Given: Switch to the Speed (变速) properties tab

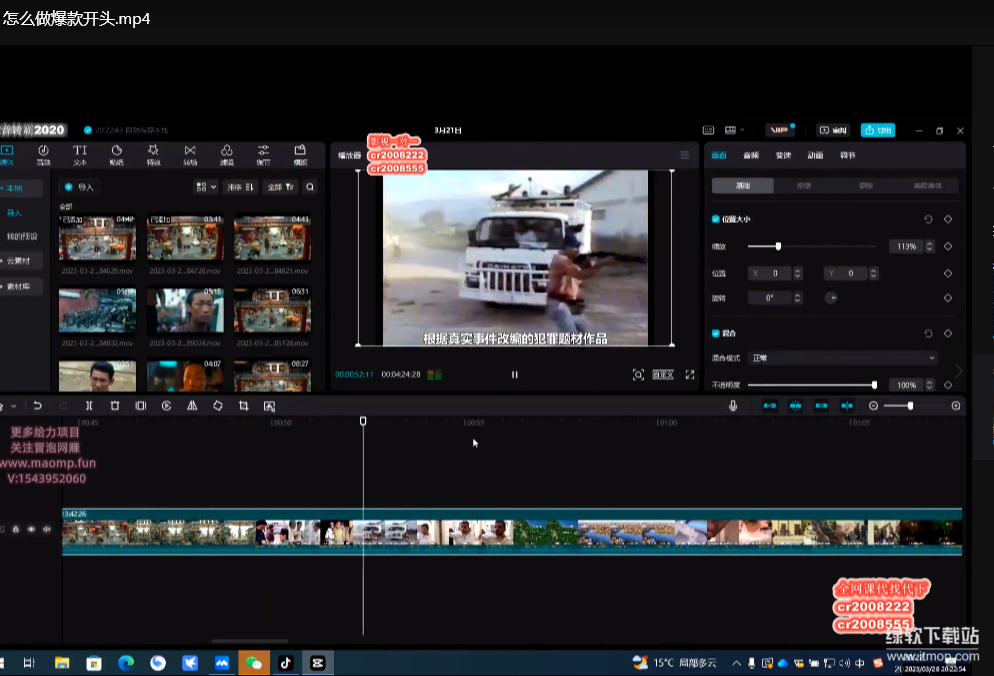Looking at the screenshot, I should 784,155.
